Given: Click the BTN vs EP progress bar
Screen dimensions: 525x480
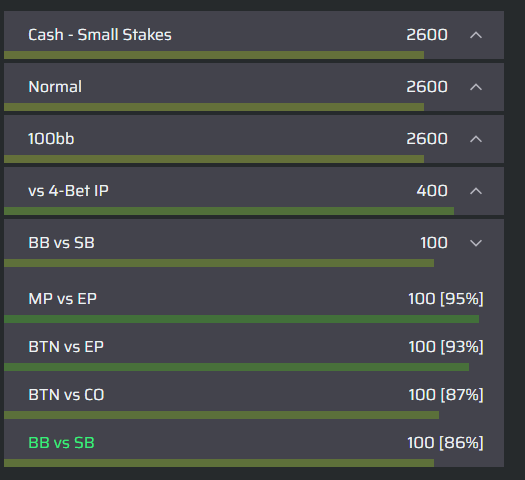Looking at the screenshot, I should (x=236, y=367).
